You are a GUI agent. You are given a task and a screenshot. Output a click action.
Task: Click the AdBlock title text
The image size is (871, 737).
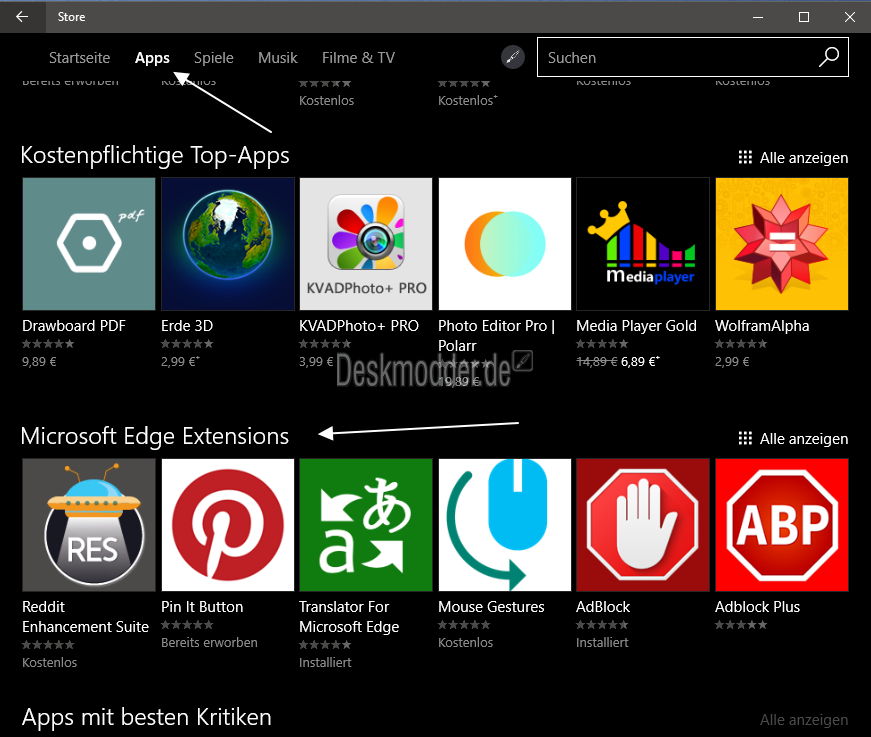(x=603, y=606)
